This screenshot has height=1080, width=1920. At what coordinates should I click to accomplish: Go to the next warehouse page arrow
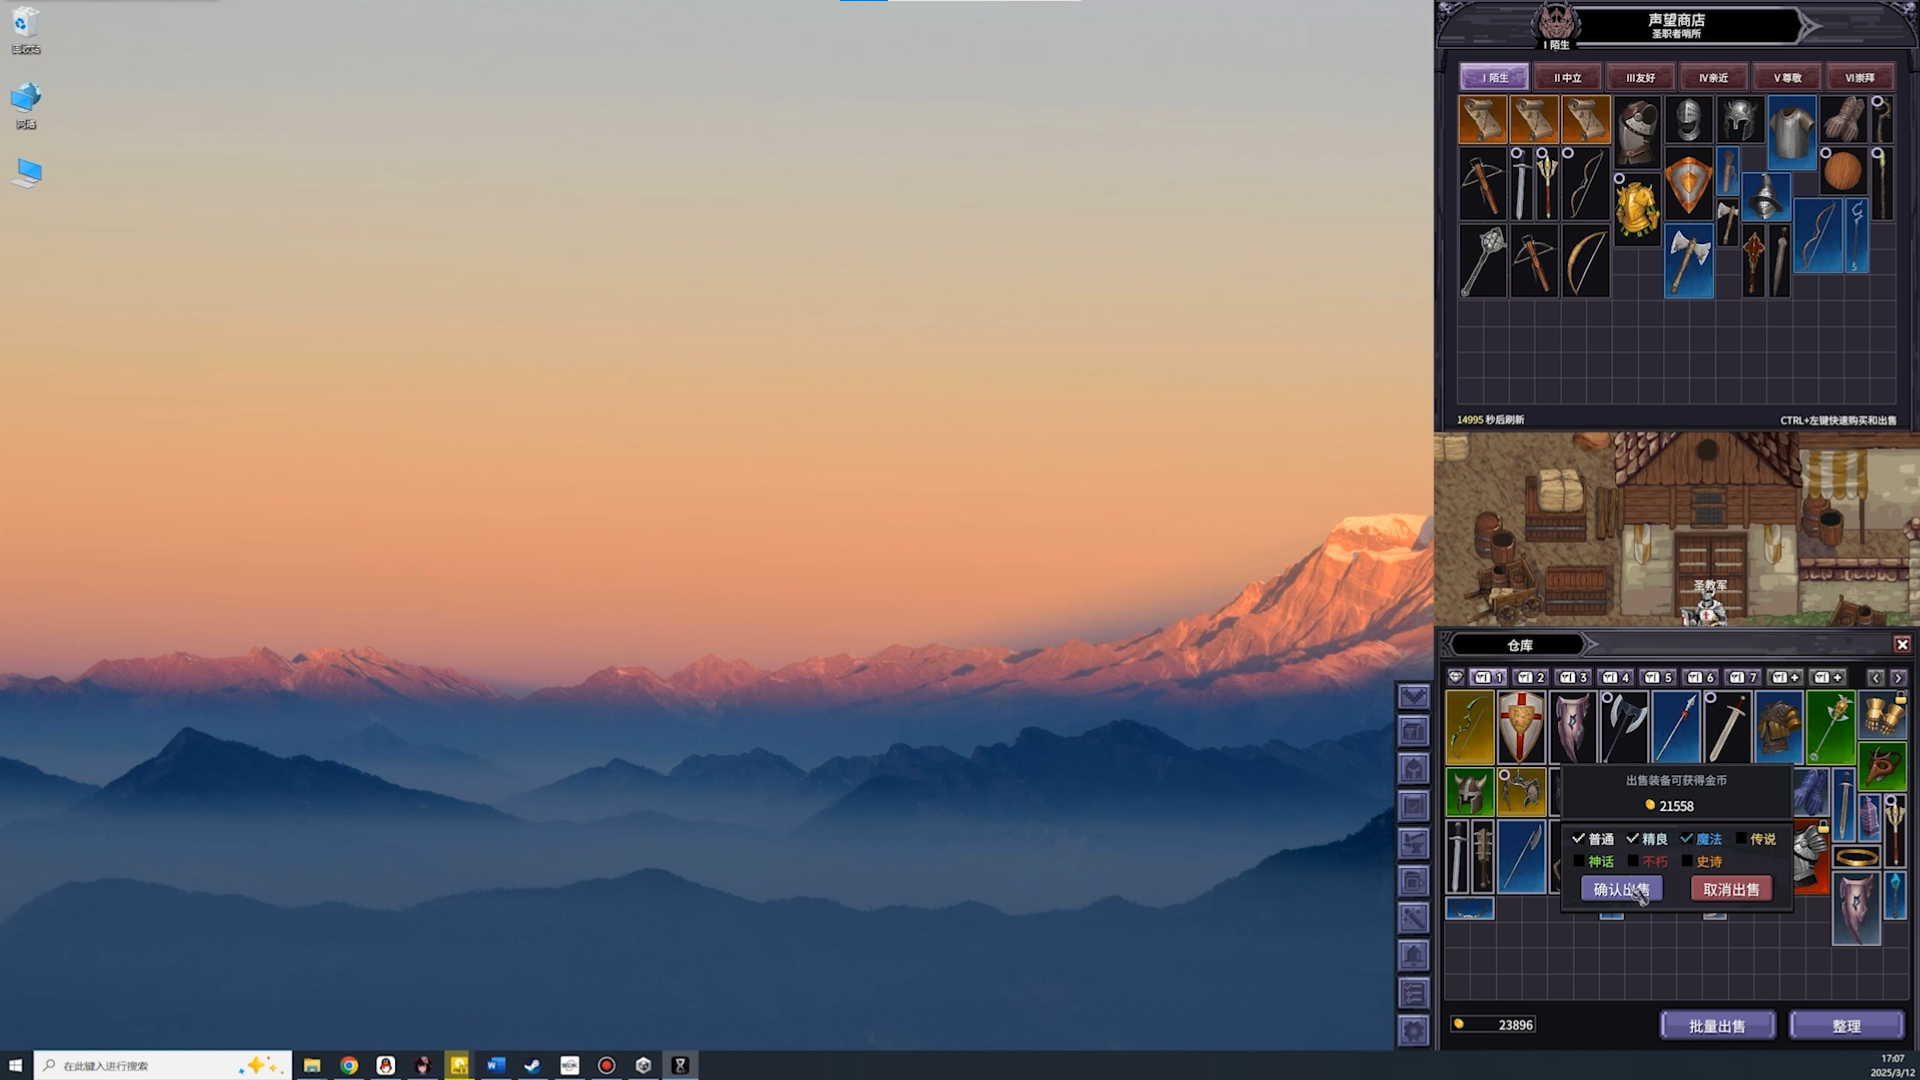[x=1897, y=678]
